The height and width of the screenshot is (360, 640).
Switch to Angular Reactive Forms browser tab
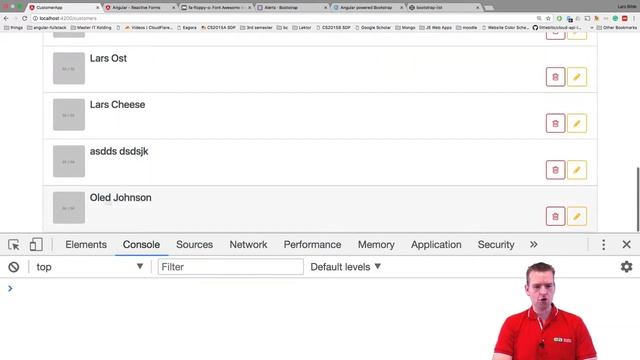pyautogui.click(x=140, y=7)
